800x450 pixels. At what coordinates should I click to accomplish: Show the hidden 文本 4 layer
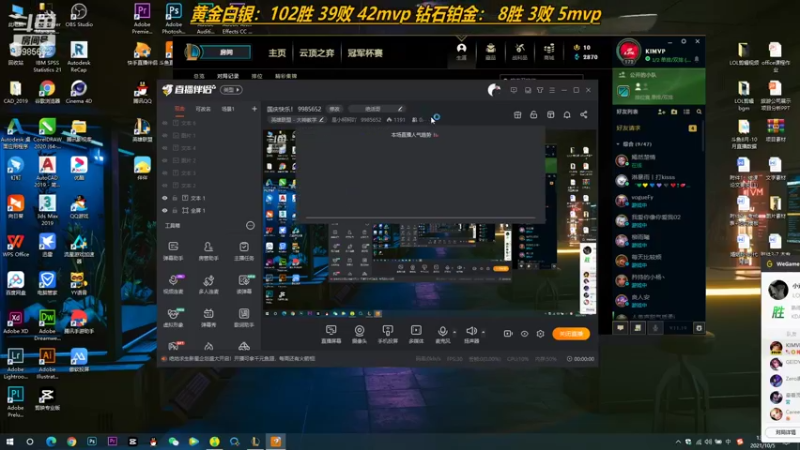coord(165,148)
